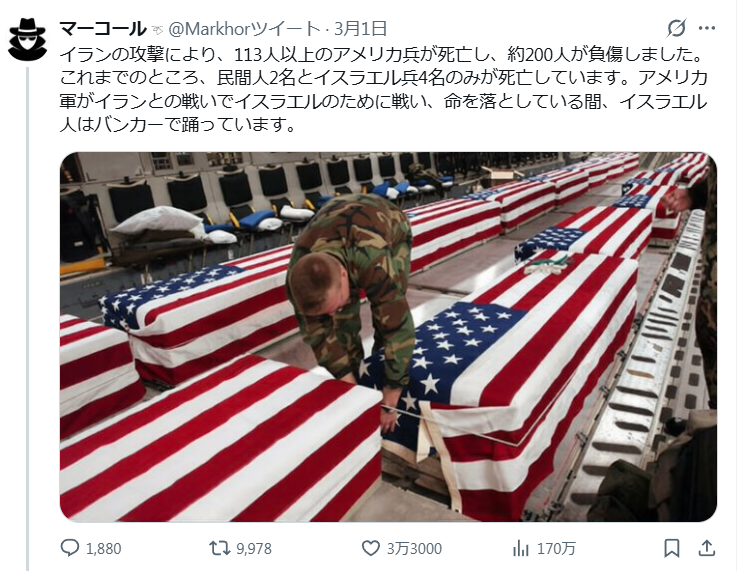This screenshot has width=738, height=571.
Task: Bookmark this tweet
Action: [672, 548]
